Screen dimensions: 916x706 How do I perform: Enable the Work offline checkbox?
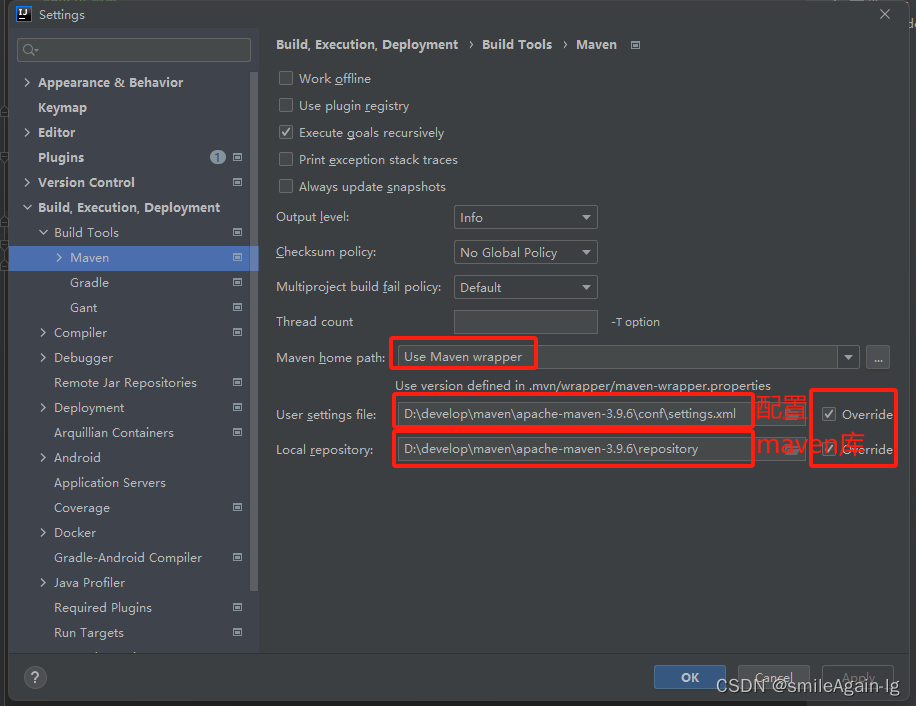tap(287, 79)
